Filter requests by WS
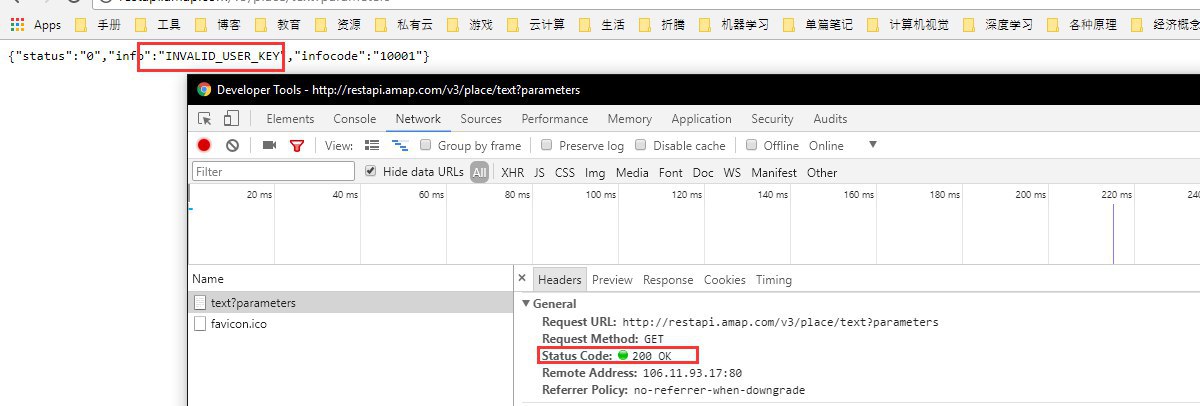The height and width of the screenshot is (406, 1200). (x=733, y=172)
